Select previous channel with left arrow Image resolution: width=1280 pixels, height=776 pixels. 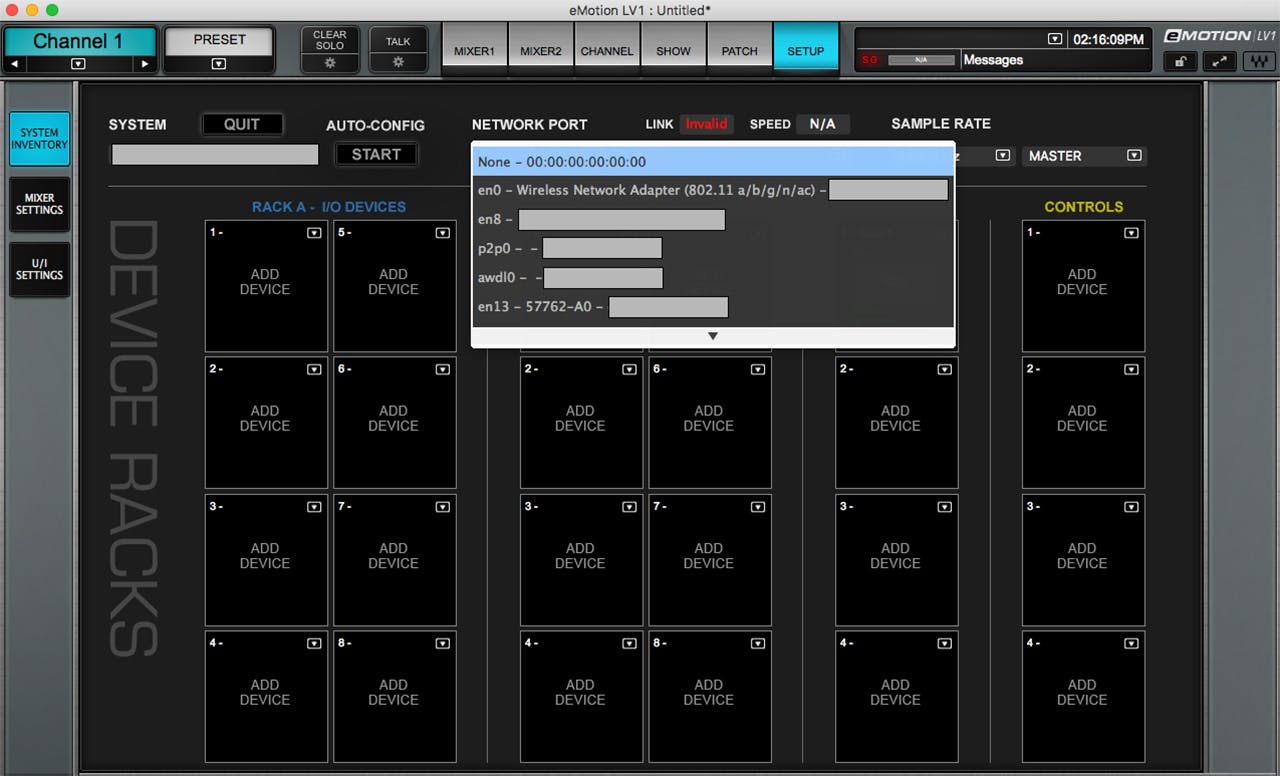coord(14,62)
